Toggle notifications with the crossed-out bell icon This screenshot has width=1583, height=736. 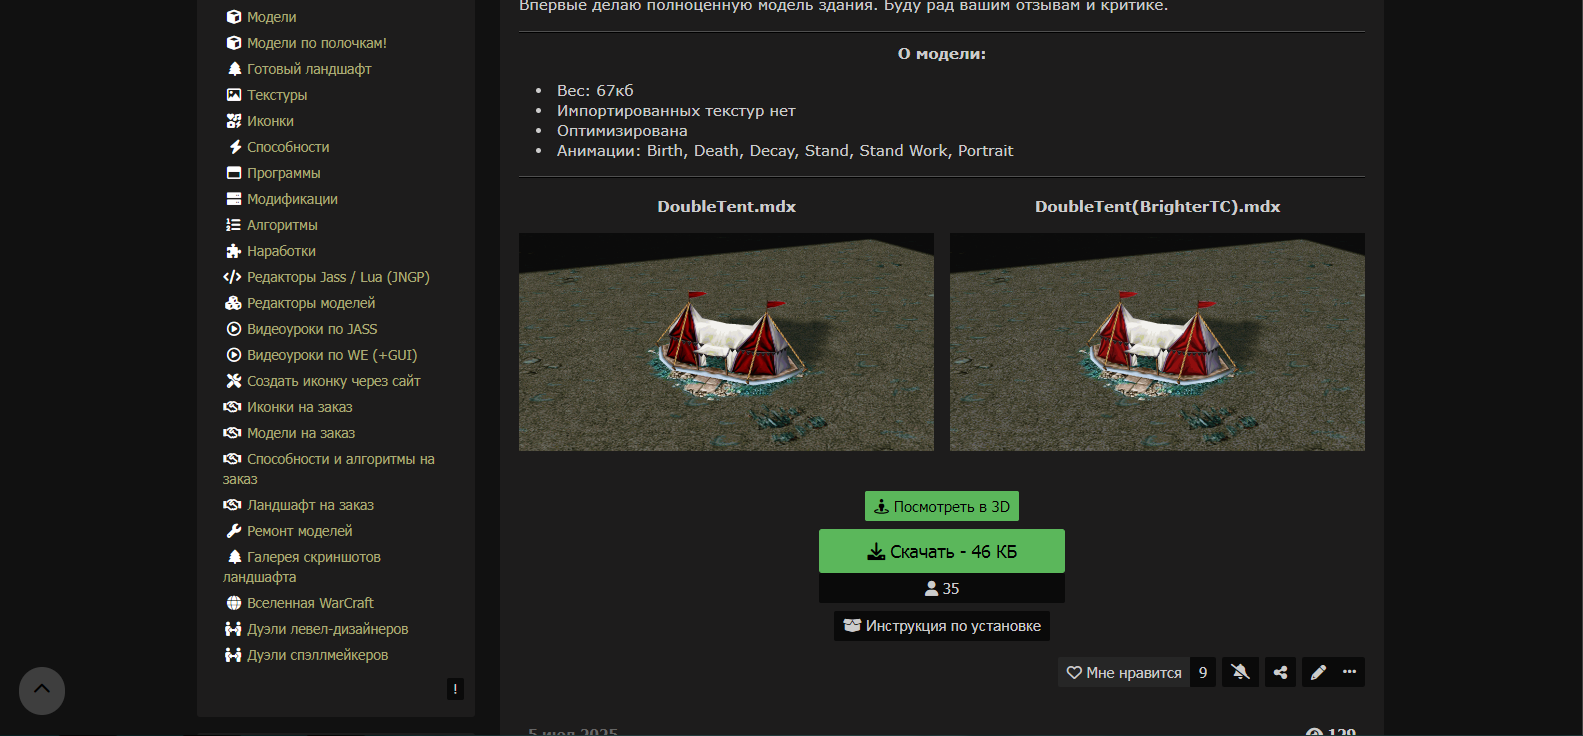click(x=1240, y=672)
